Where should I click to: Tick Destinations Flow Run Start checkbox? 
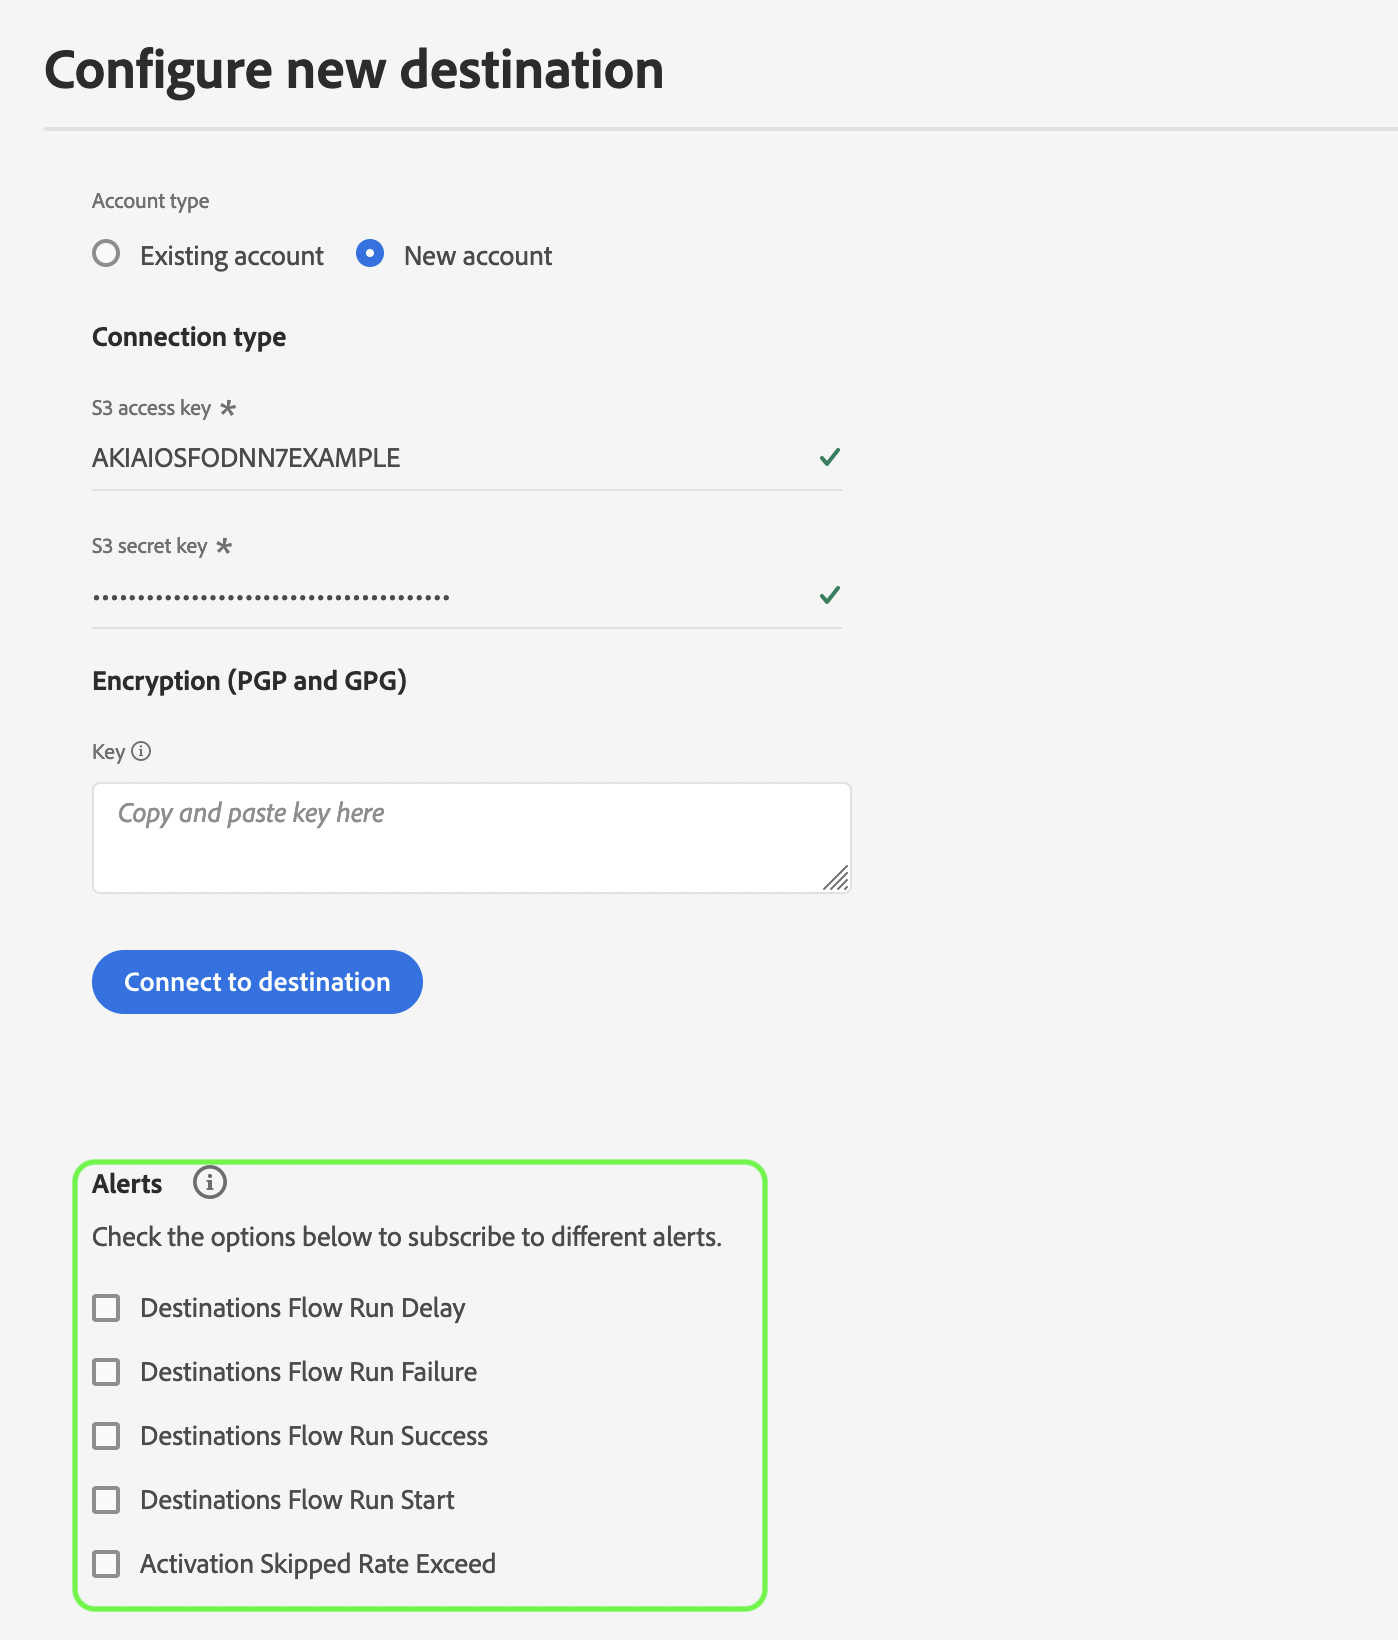pyautogui.click(x=106, y=1500)
